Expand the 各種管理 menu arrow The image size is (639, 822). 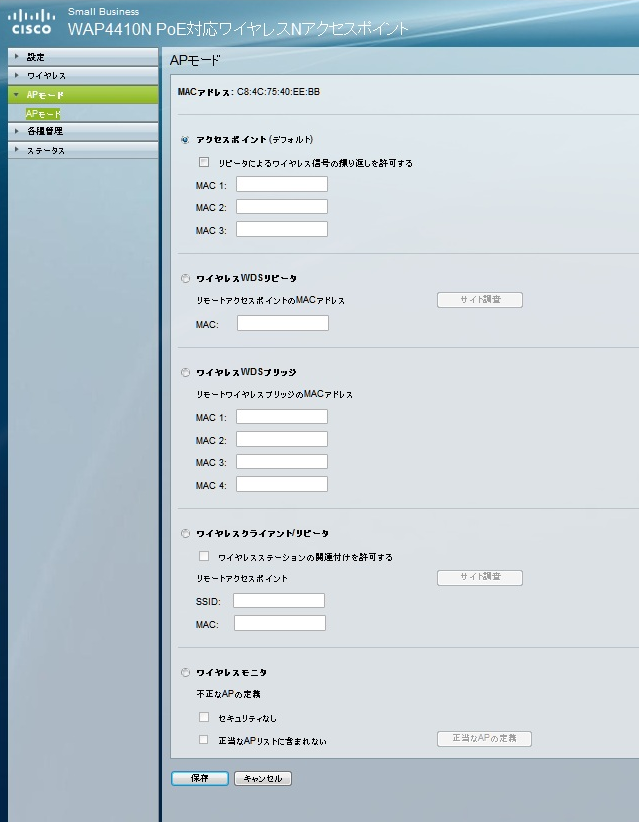click(17, 131)
